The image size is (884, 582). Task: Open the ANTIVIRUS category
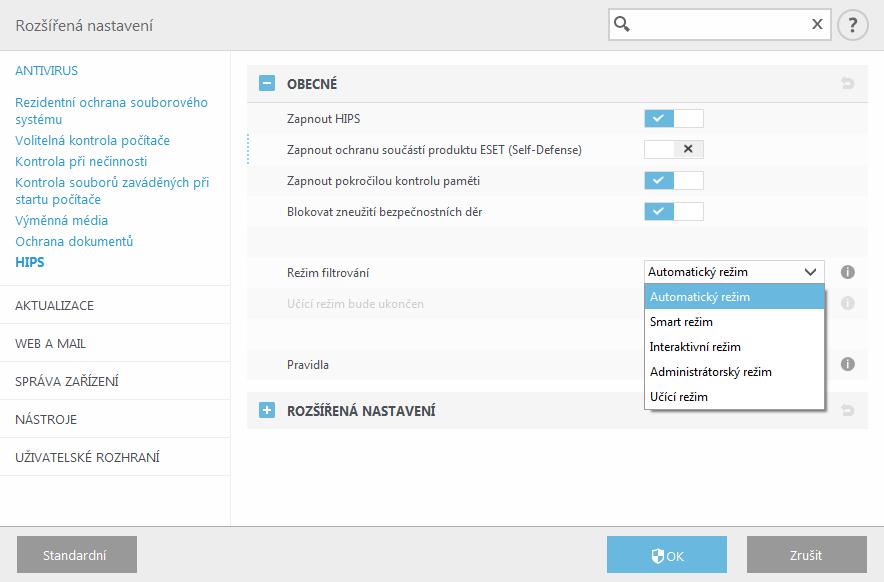tap(47, 70)
